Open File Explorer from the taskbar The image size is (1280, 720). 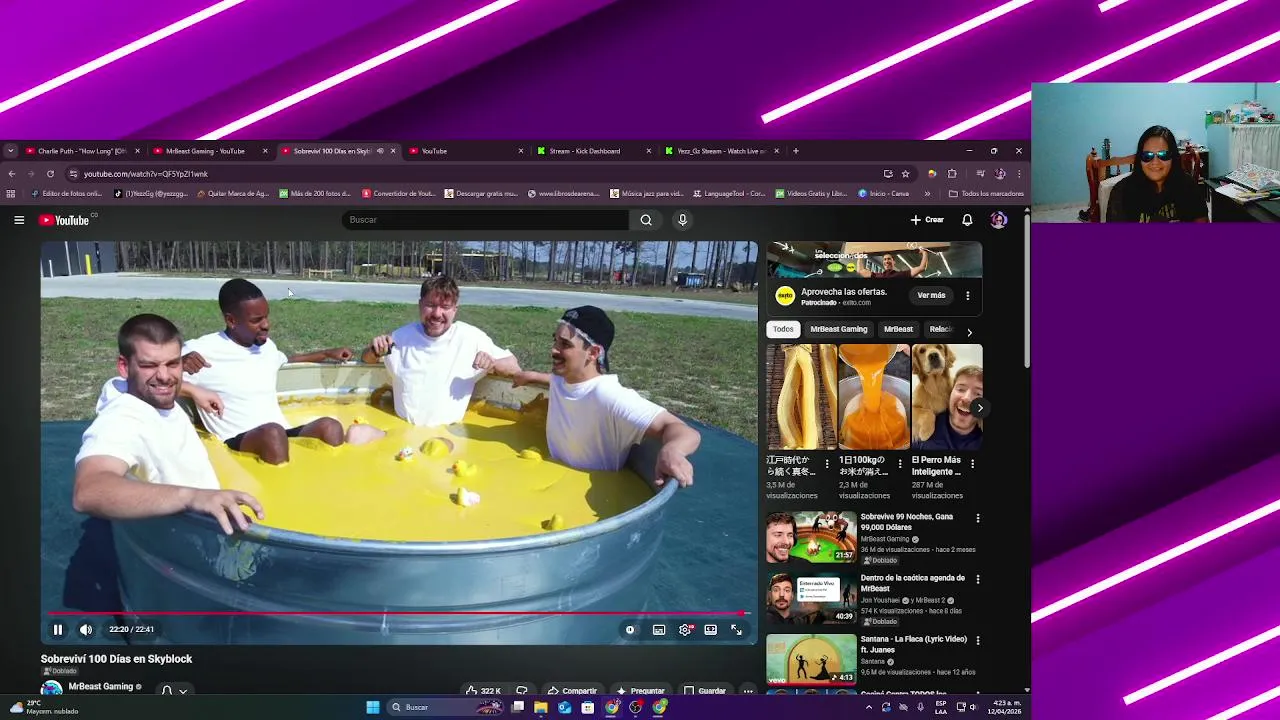click(541, 707)
